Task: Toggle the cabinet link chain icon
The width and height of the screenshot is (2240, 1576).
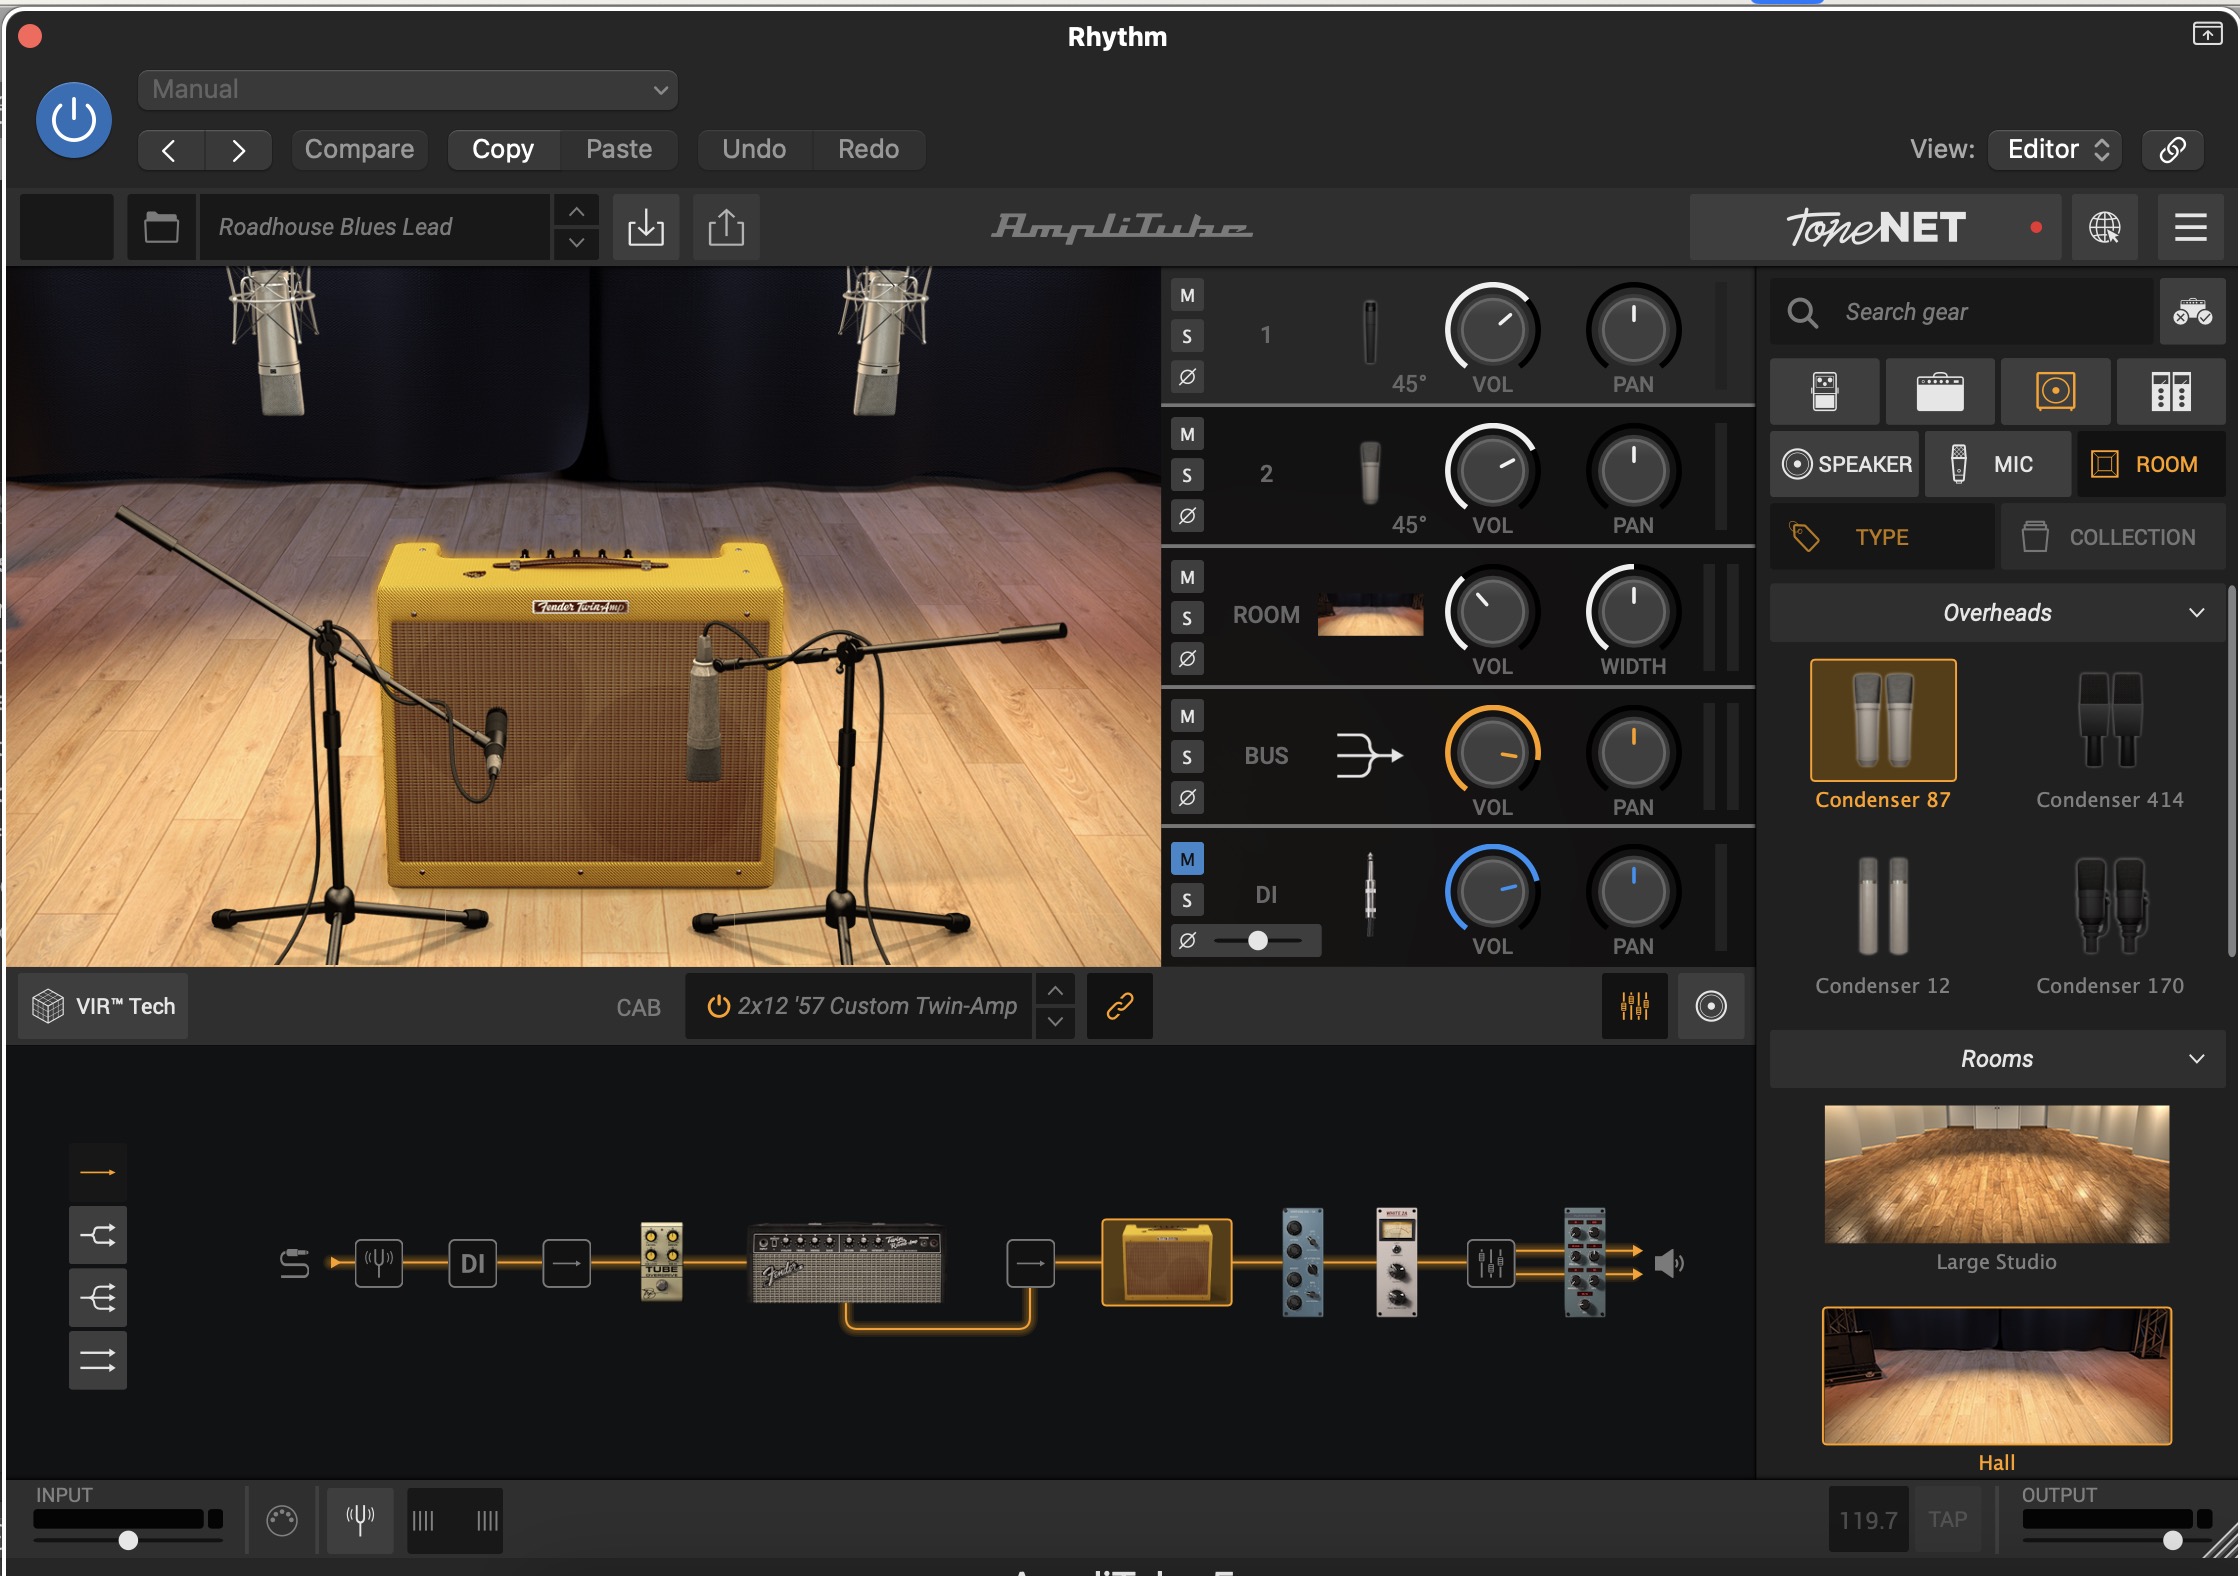Action: click(1119, 1006)
